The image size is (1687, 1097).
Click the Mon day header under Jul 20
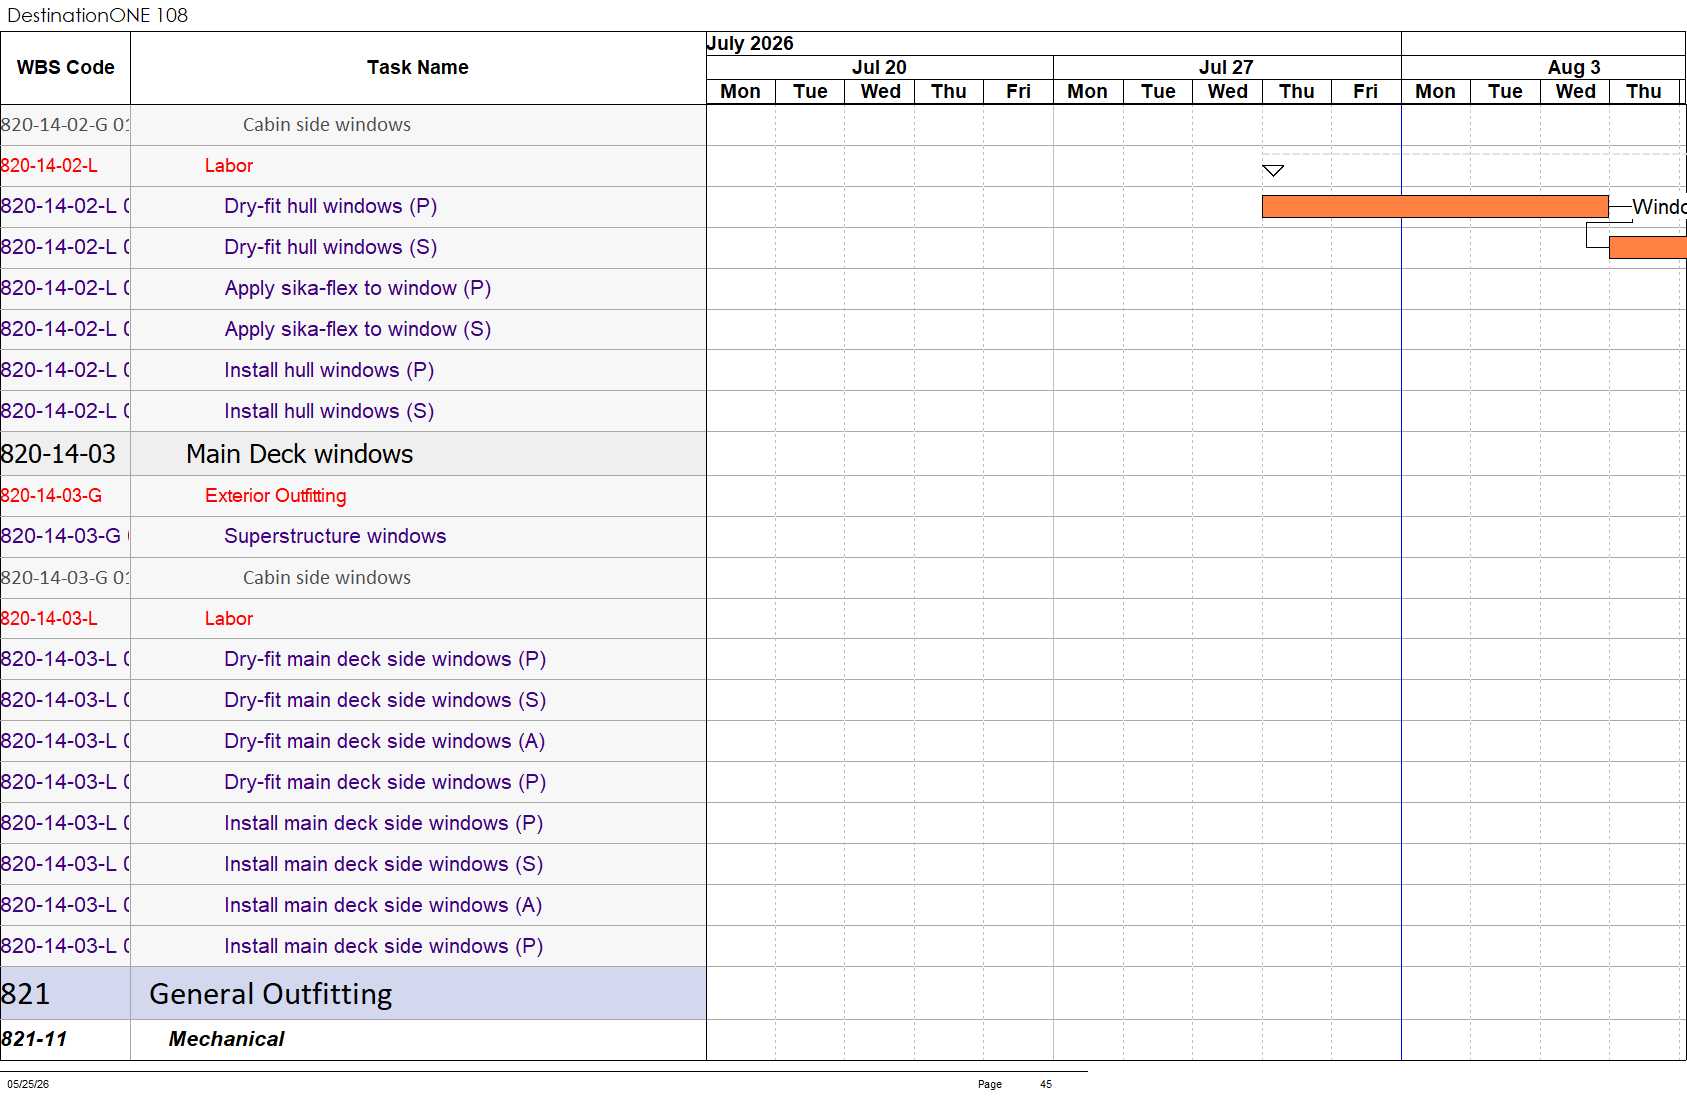(741, 92)
